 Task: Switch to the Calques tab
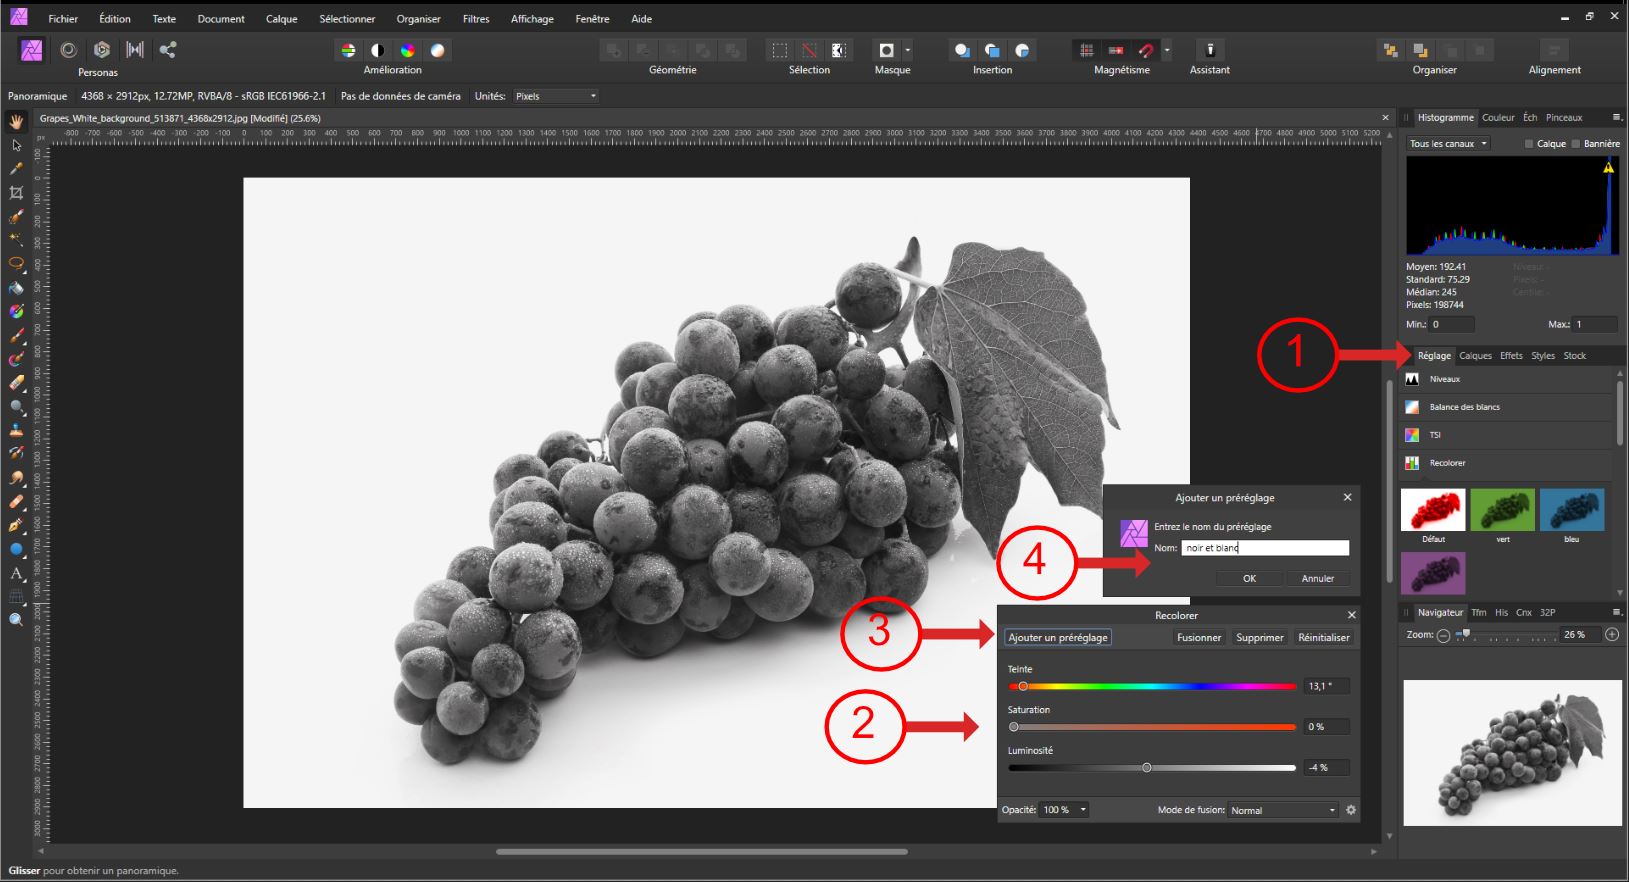[1475, 356]
